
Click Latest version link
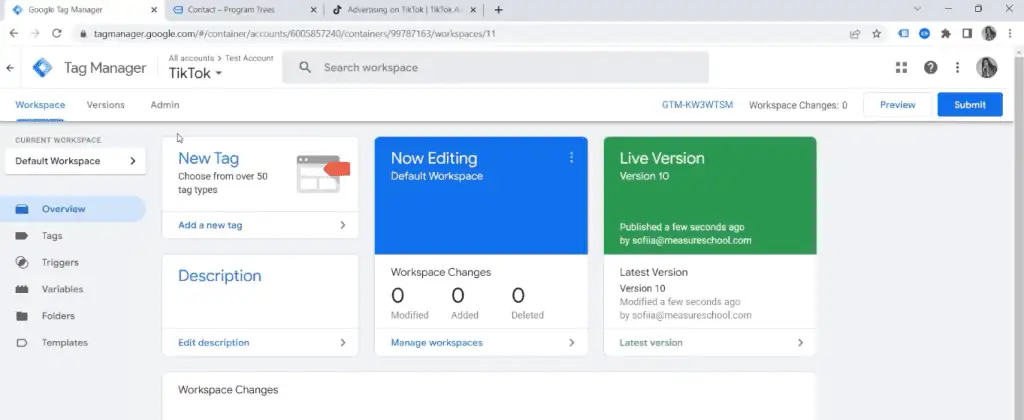pos(650,343)
